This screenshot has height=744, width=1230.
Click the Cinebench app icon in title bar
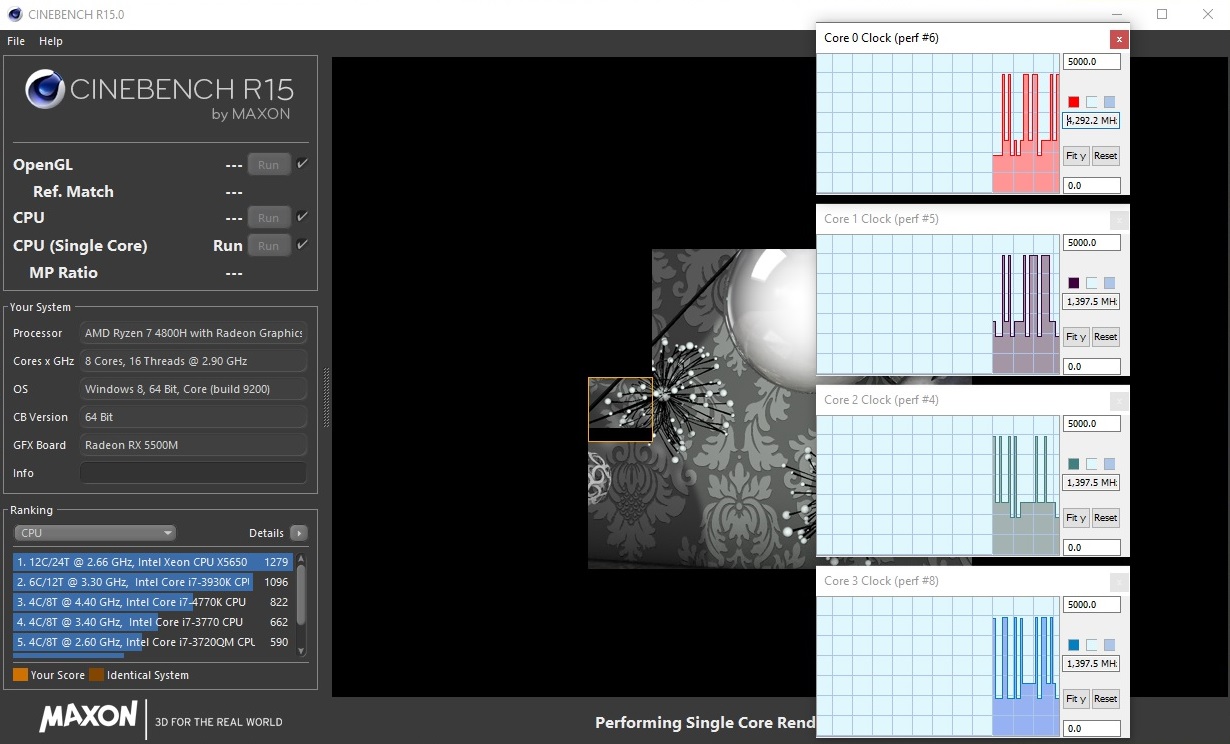(14, 15)
